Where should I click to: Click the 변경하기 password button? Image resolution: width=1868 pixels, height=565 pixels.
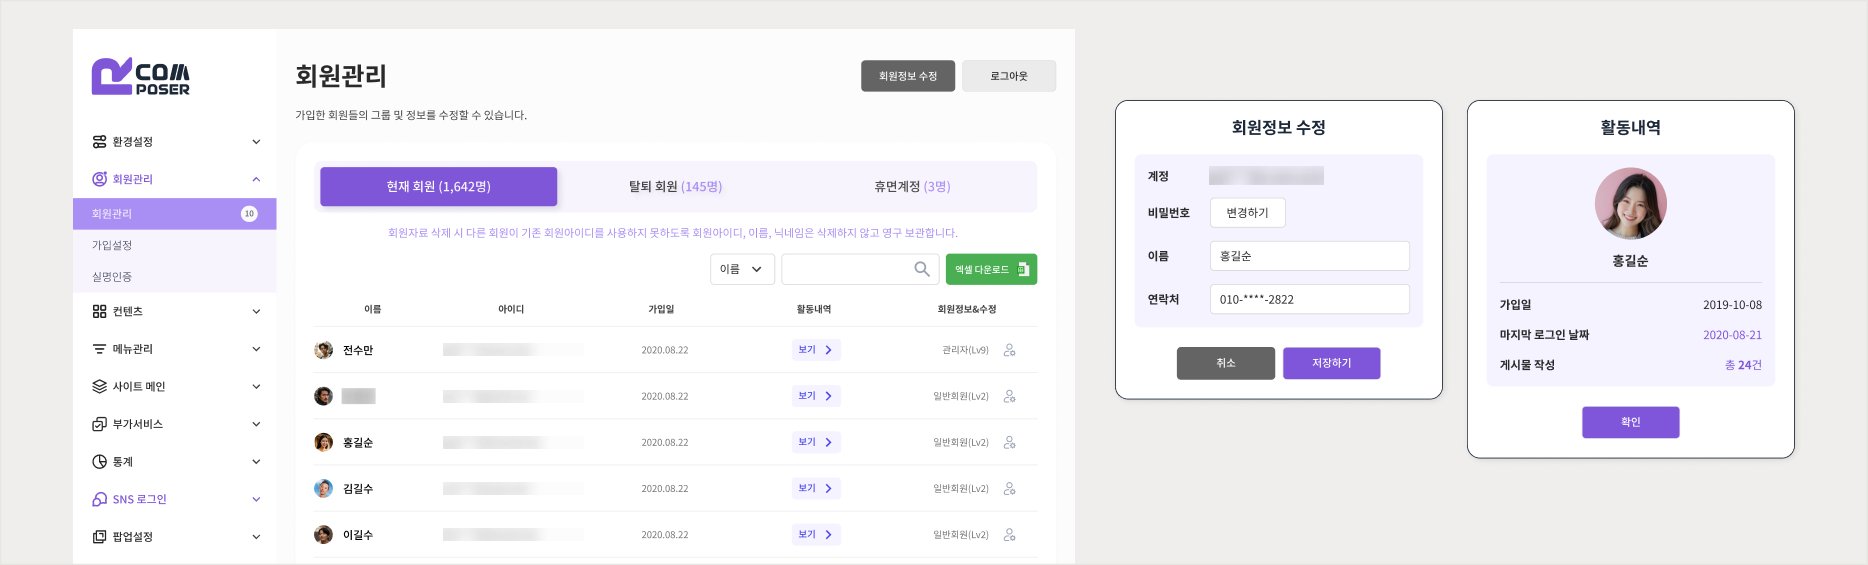[x=1247, y=213]
